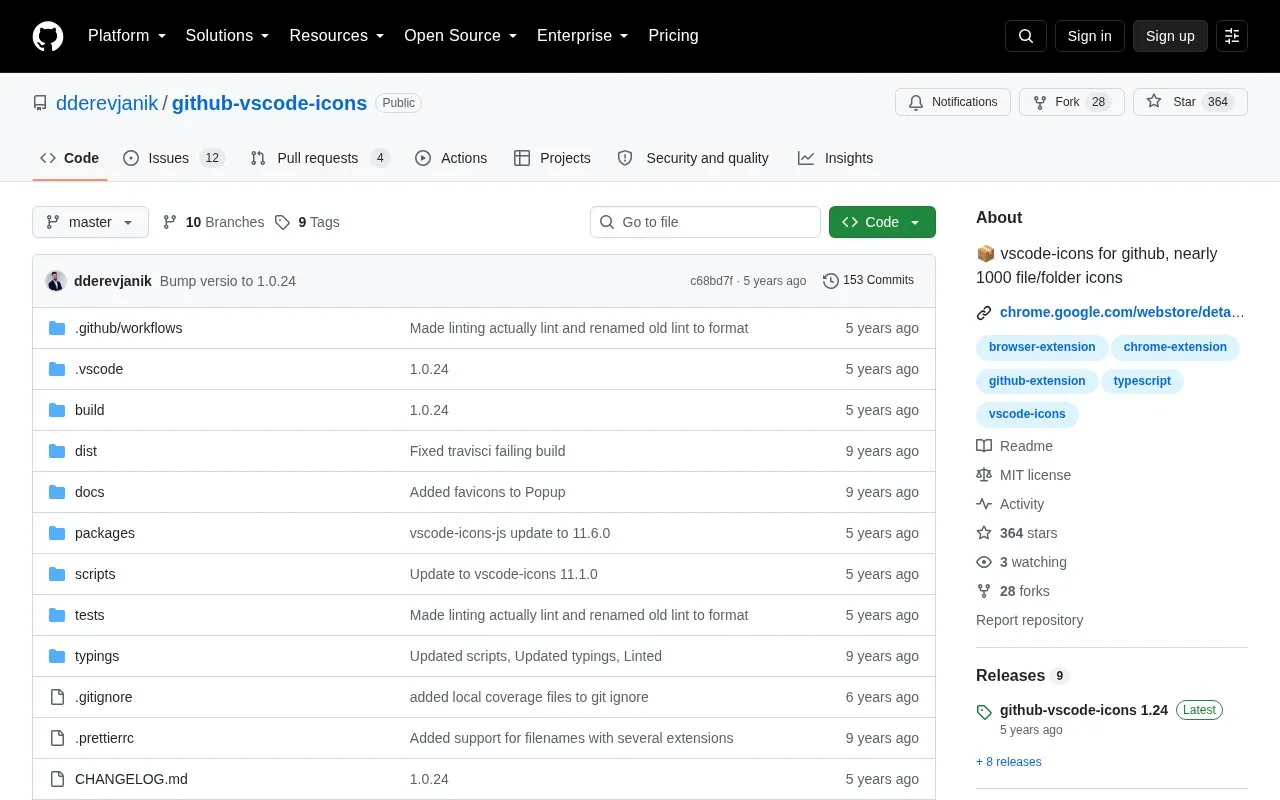Open 9 Tags list
This screenshot has width=1280, height=800.
click(307, 222)
